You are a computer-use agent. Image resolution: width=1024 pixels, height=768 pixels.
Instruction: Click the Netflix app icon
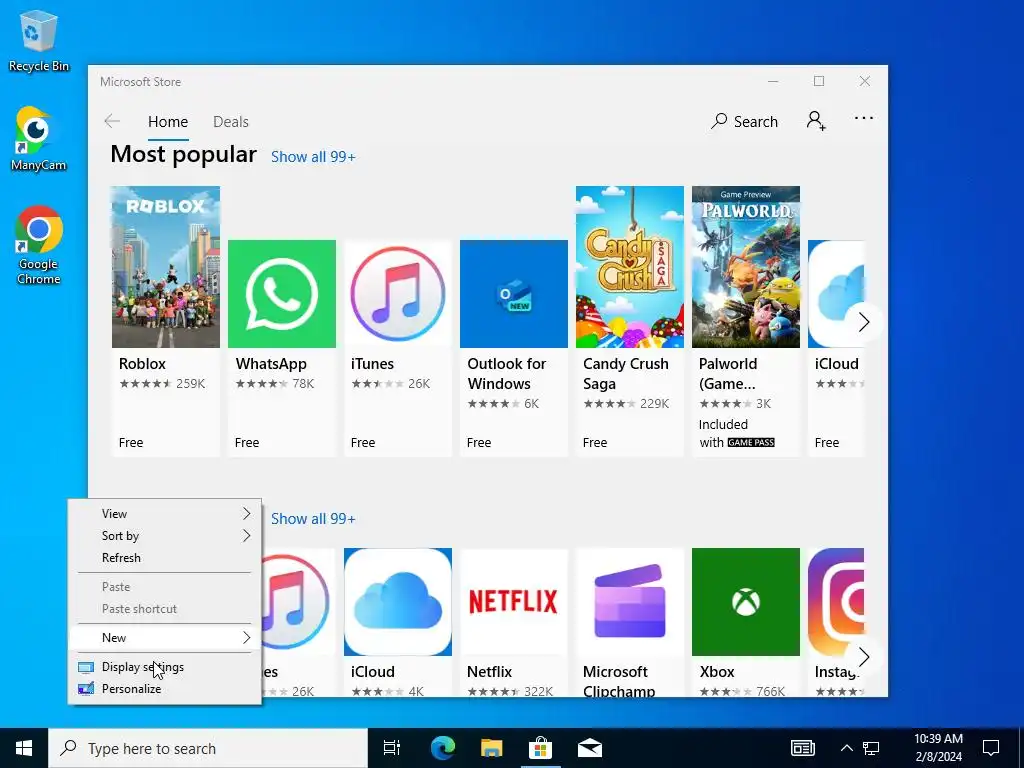click(514, 601)
